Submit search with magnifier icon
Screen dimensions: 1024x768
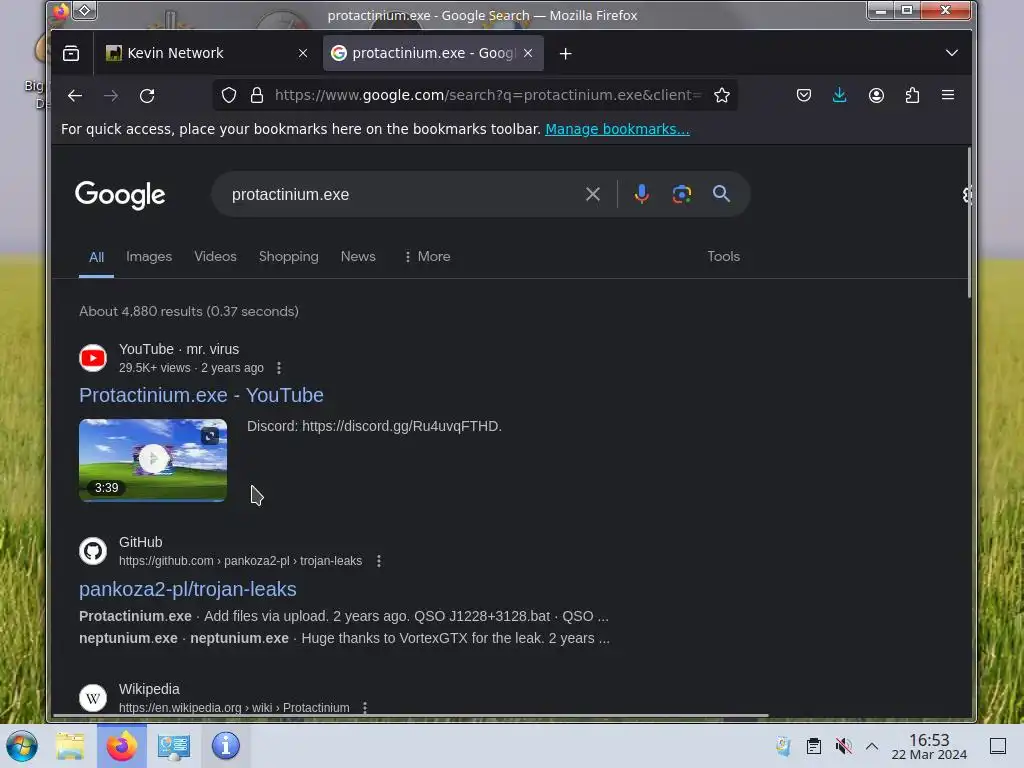click(721, 194)
